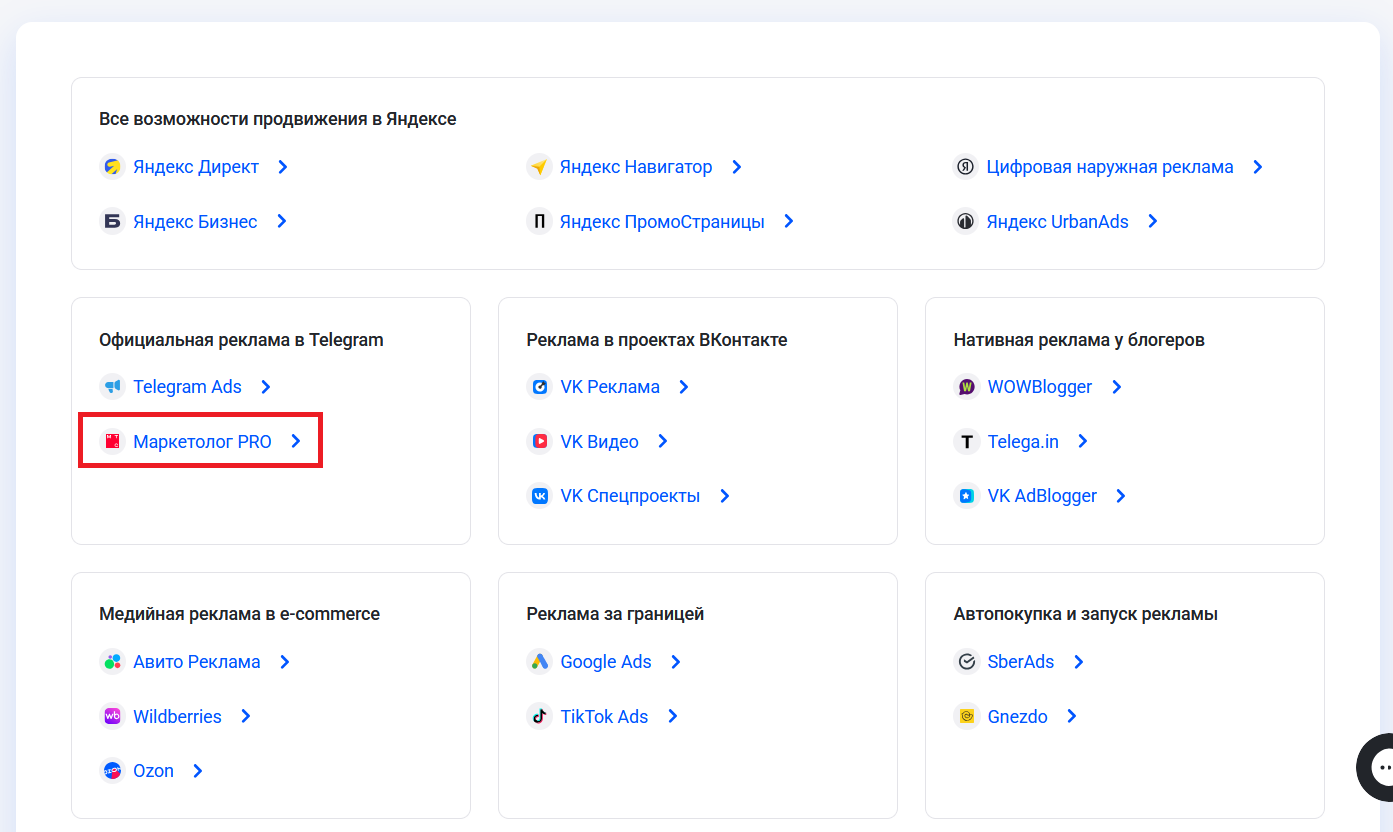The height and width of the screenshot is (832, 1393).
Task: Expand the chevron next to Gnezdo
Action: point(1071,716)
